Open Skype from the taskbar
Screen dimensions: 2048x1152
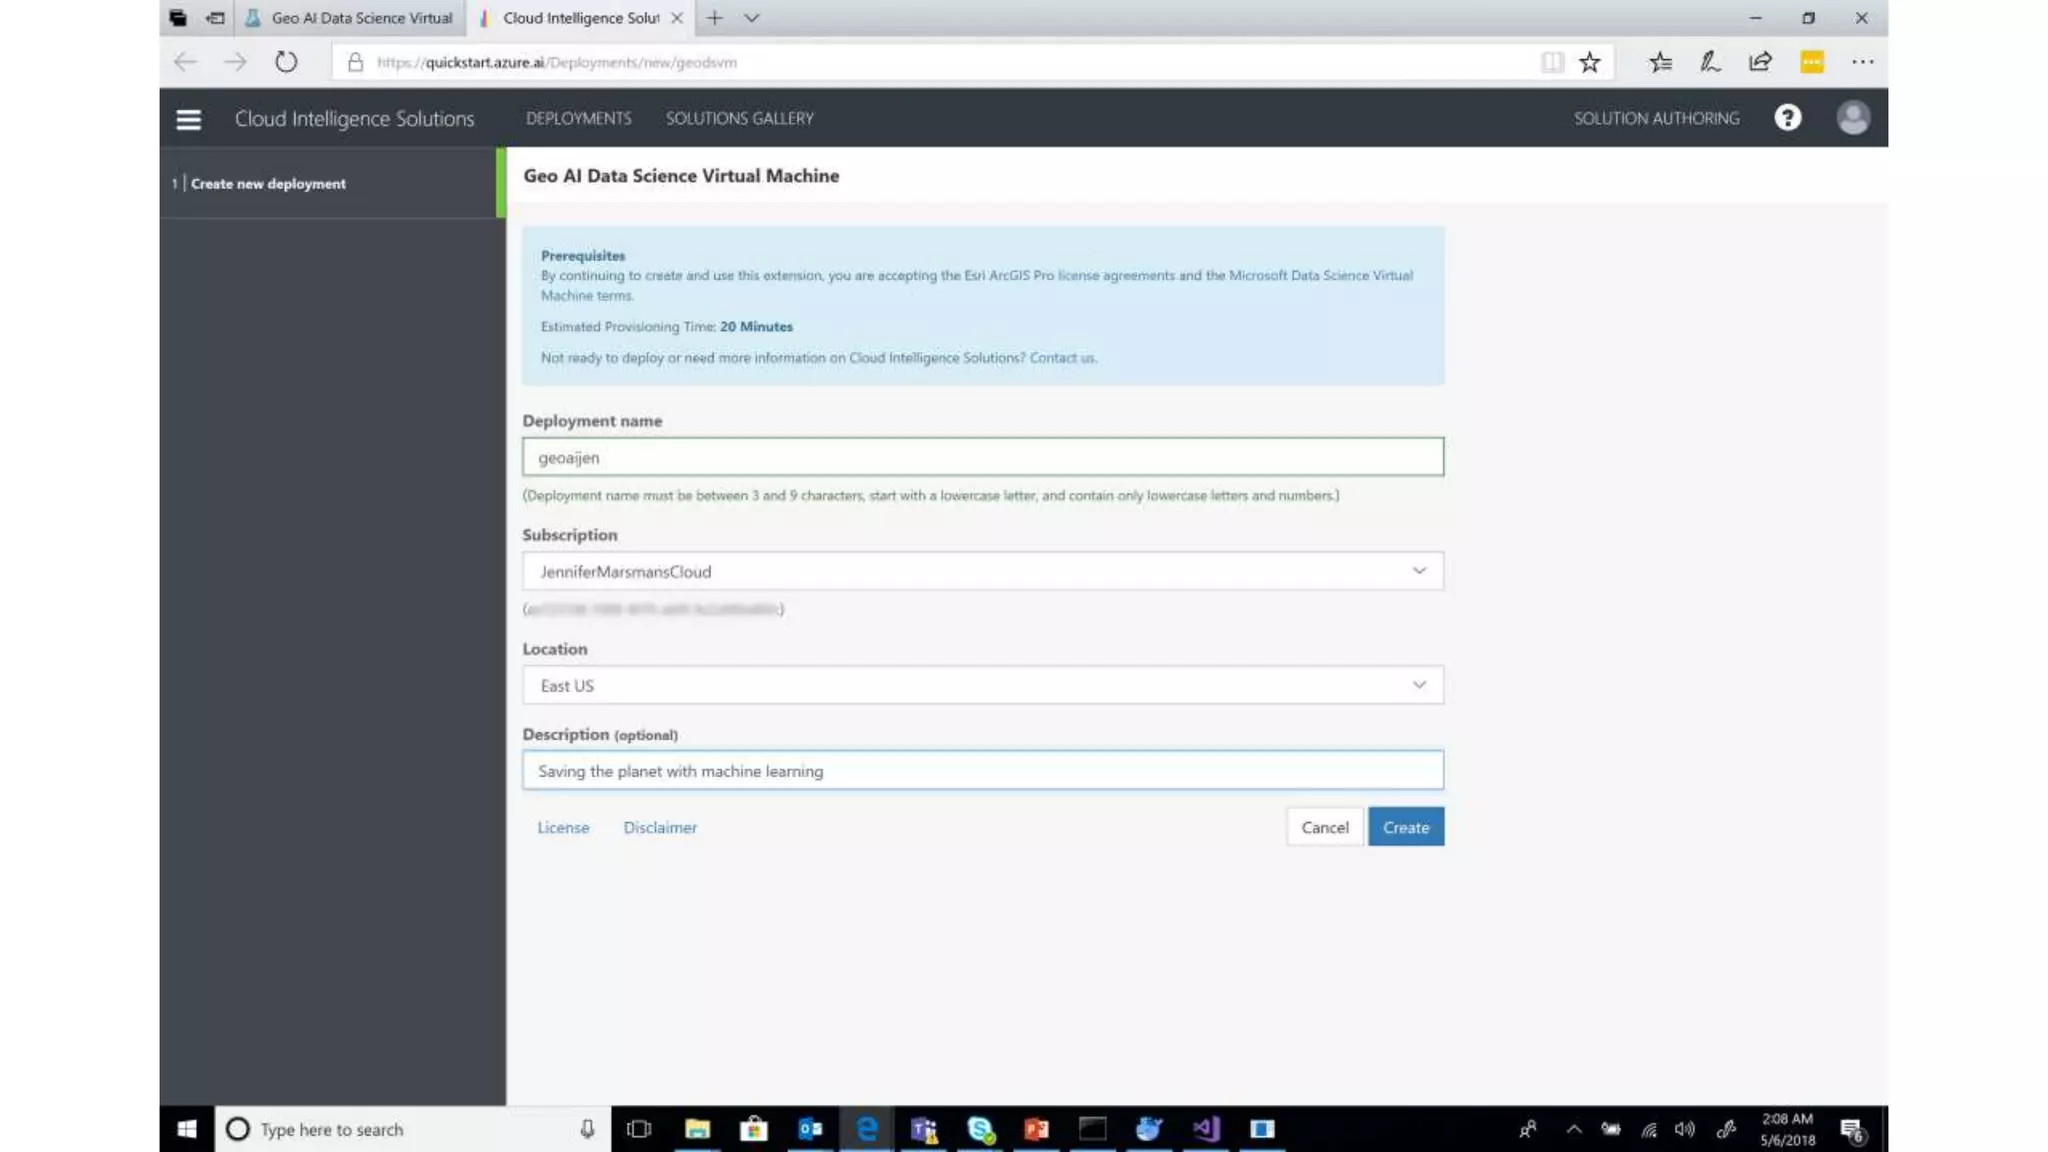click(981, 1129)
